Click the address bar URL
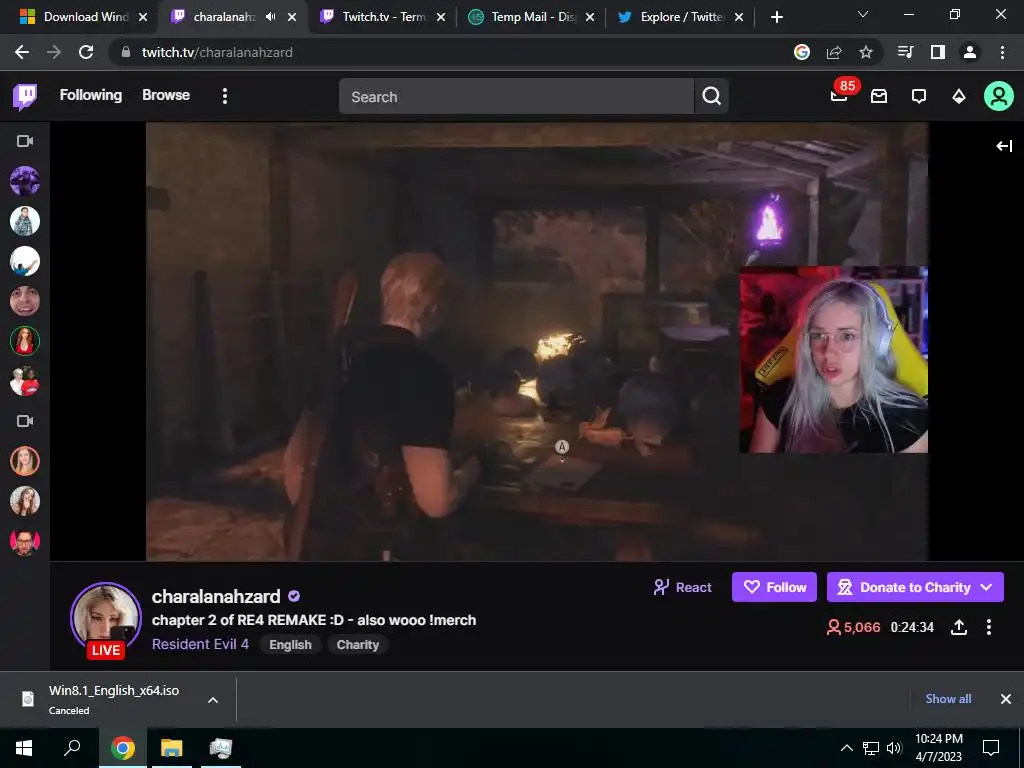This screenshot has height=768, width=1024. coord(217,52)
